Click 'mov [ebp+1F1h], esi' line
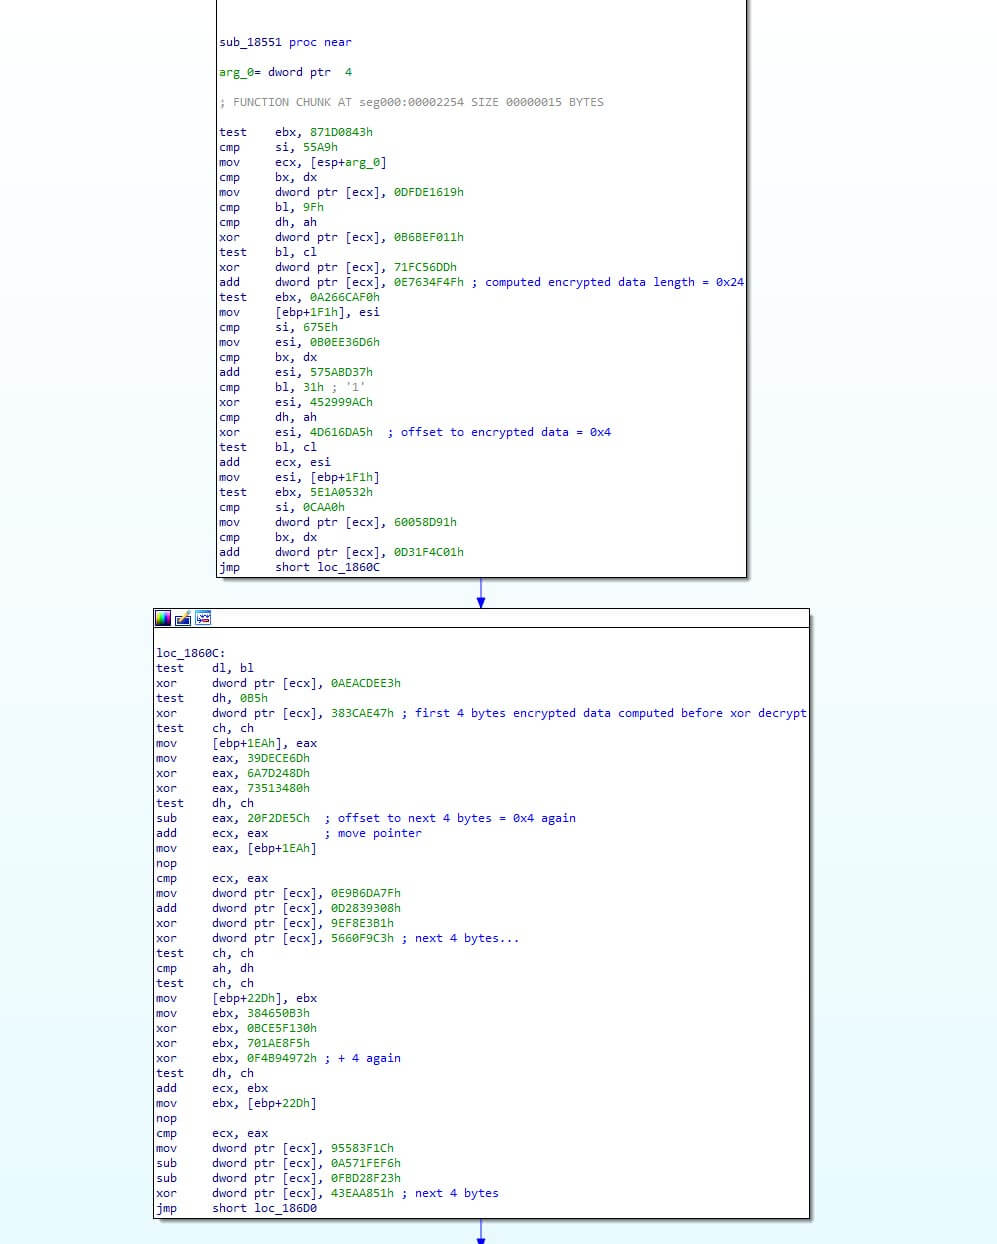This screenshot has width=997, height=1244. pos(299,312)
